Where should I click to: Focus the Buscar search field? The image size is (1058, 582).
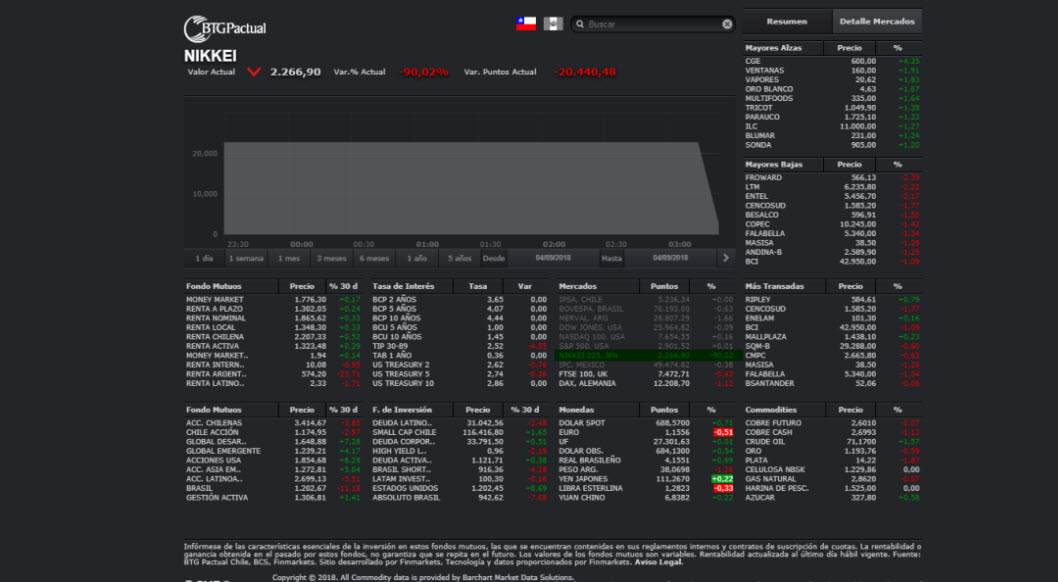click(653, 24)
